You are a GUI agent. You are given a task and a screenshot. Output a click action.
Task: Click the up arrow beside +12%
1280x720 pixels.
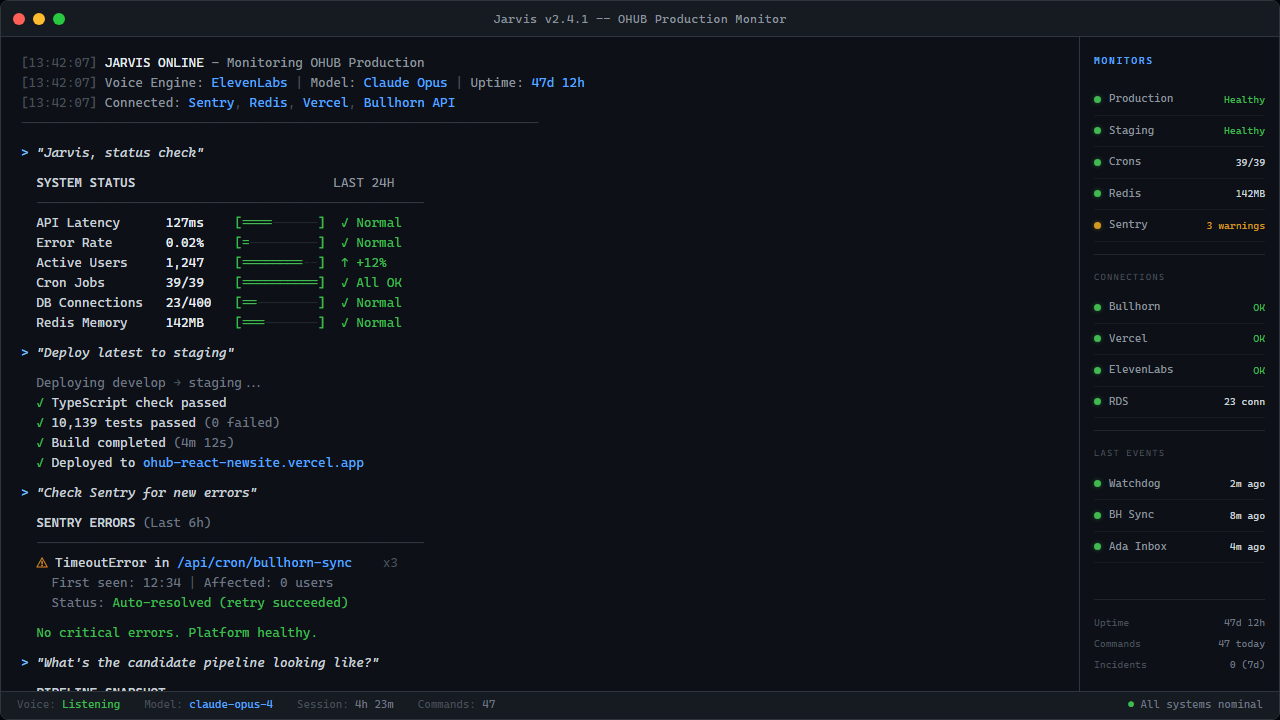point(344,263)
